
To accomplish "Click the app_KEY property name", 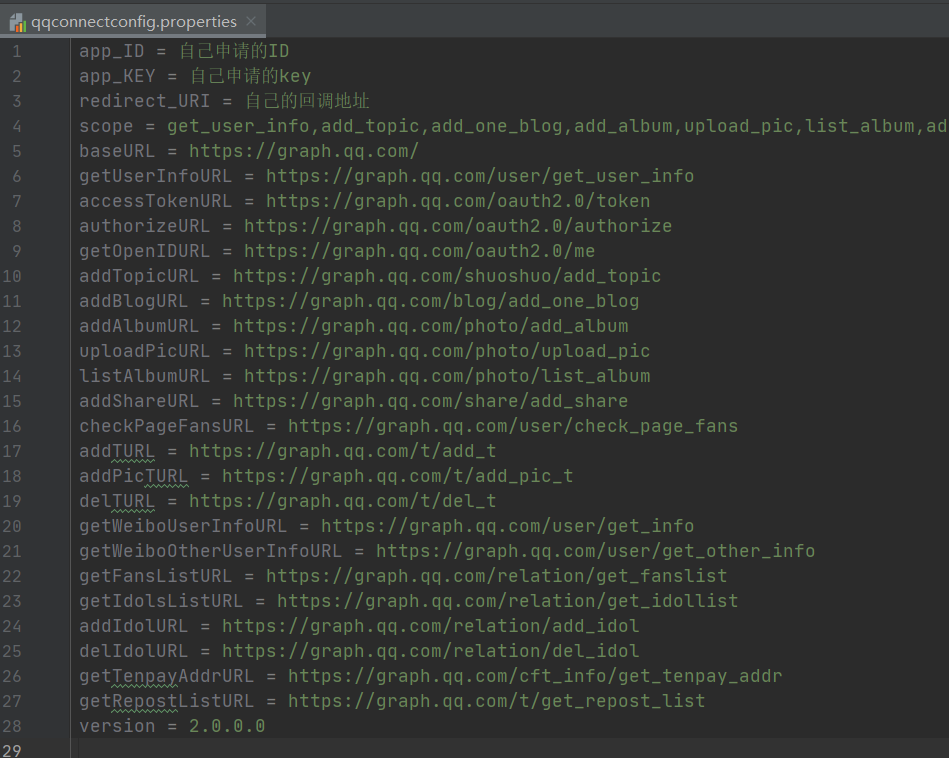I will tap(117, 76).
